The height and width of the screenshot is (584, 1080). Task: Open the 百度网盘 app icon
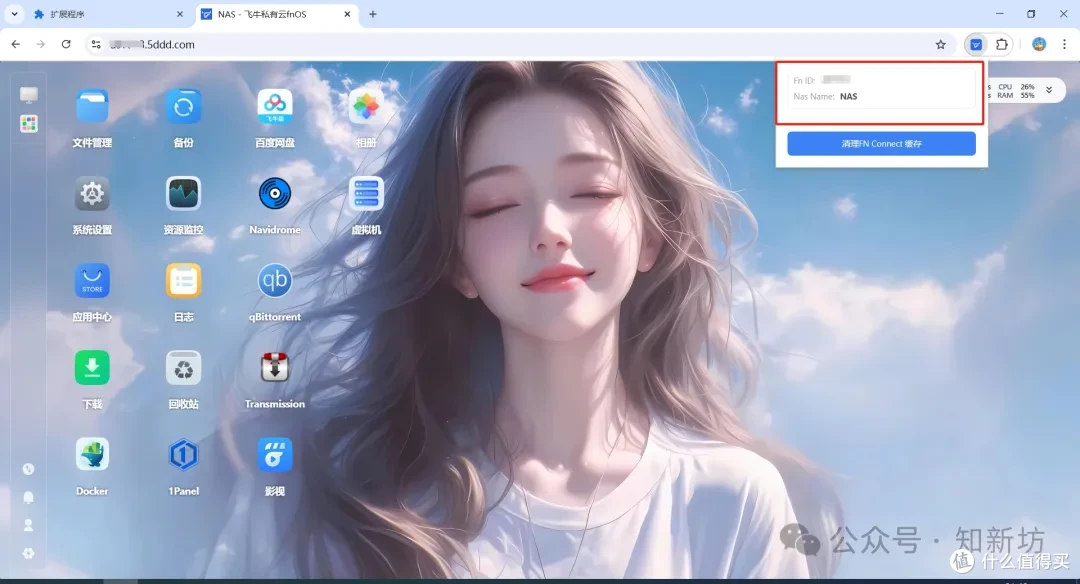(x=275, y=107)
